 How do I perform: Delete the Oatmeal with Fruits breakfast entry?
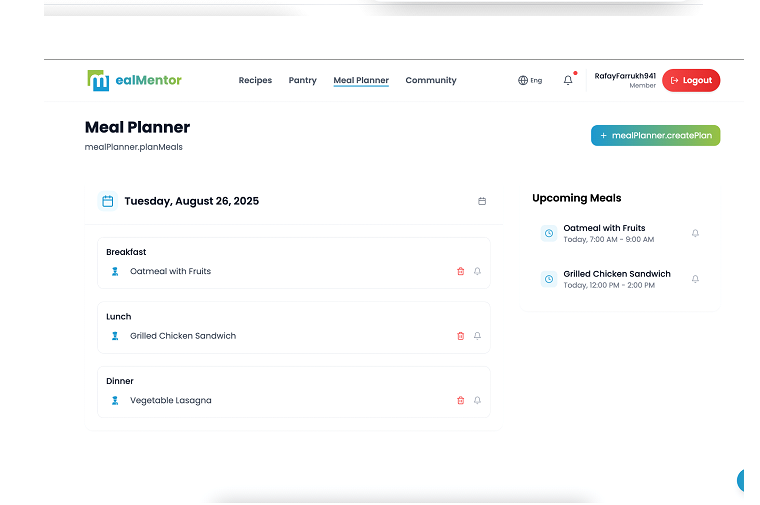460,271
